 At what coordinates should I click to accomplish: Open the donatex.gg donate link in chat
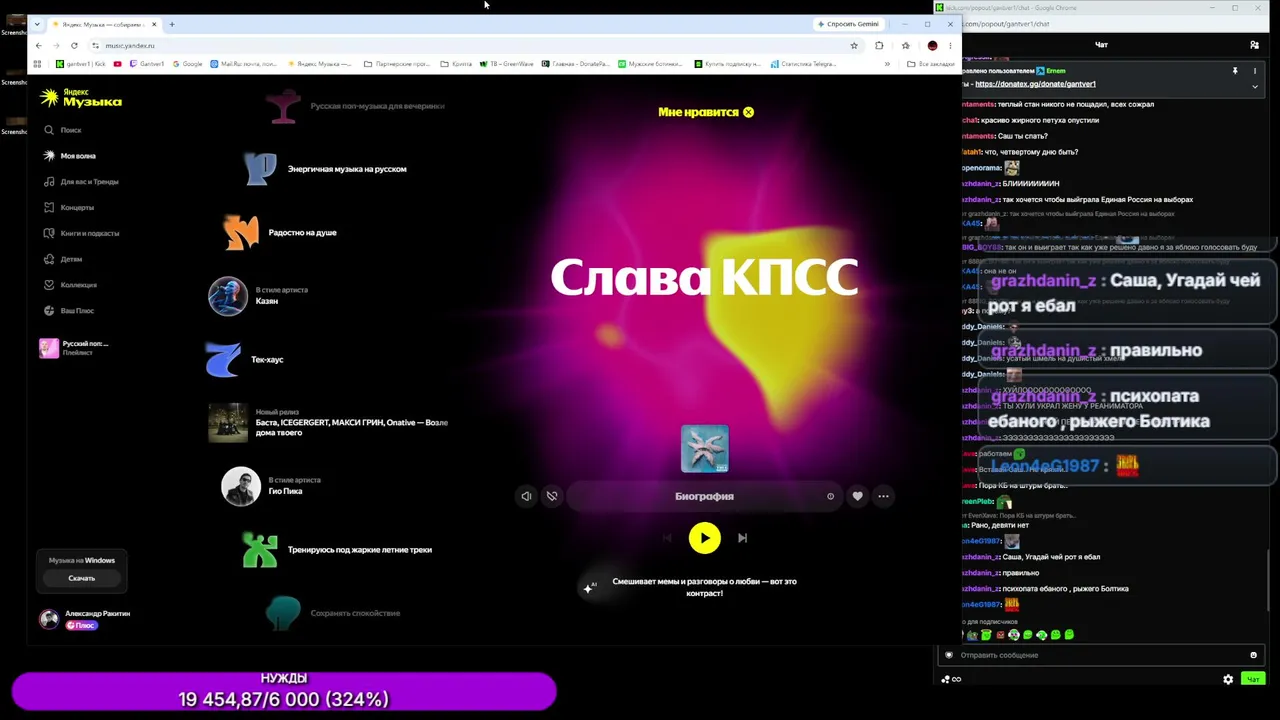[x=1035, y=84]
